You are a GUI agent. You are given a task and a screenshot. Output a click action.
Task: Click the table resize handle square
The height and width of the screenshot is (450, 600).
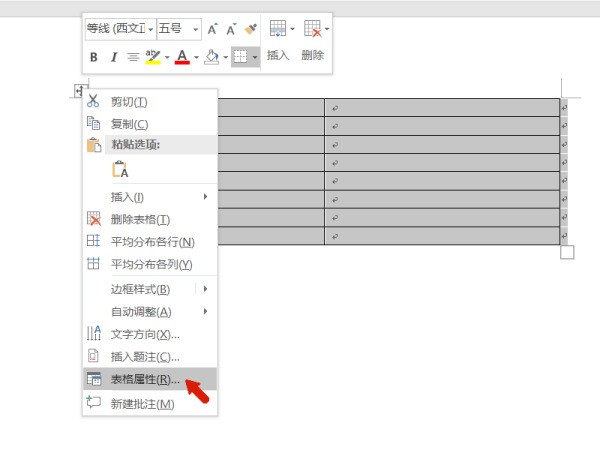coord(567,252)
